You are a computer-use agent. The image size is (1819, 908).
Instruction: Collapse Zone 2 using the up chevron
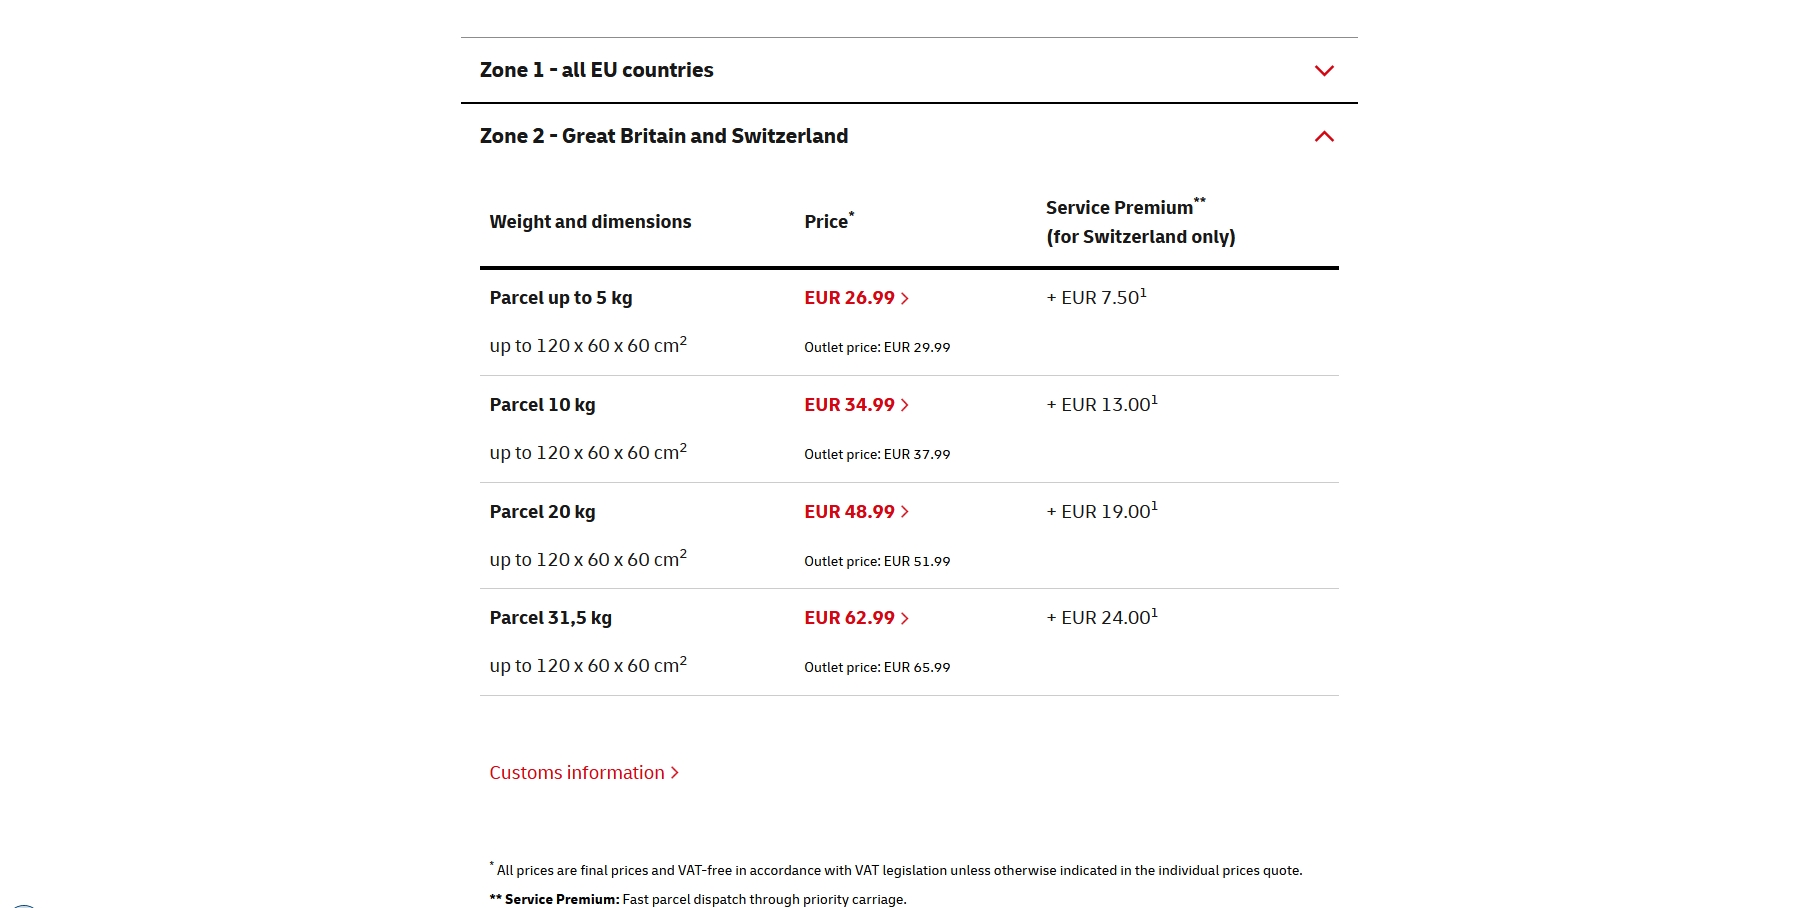(1324, 137)
